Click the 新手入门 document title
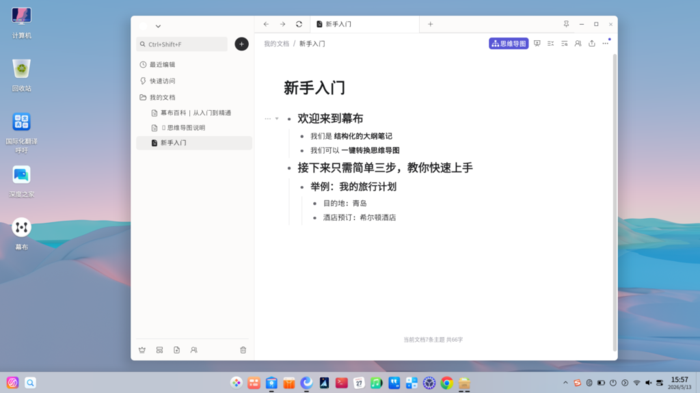700x393 pixels. click(314, 88)
